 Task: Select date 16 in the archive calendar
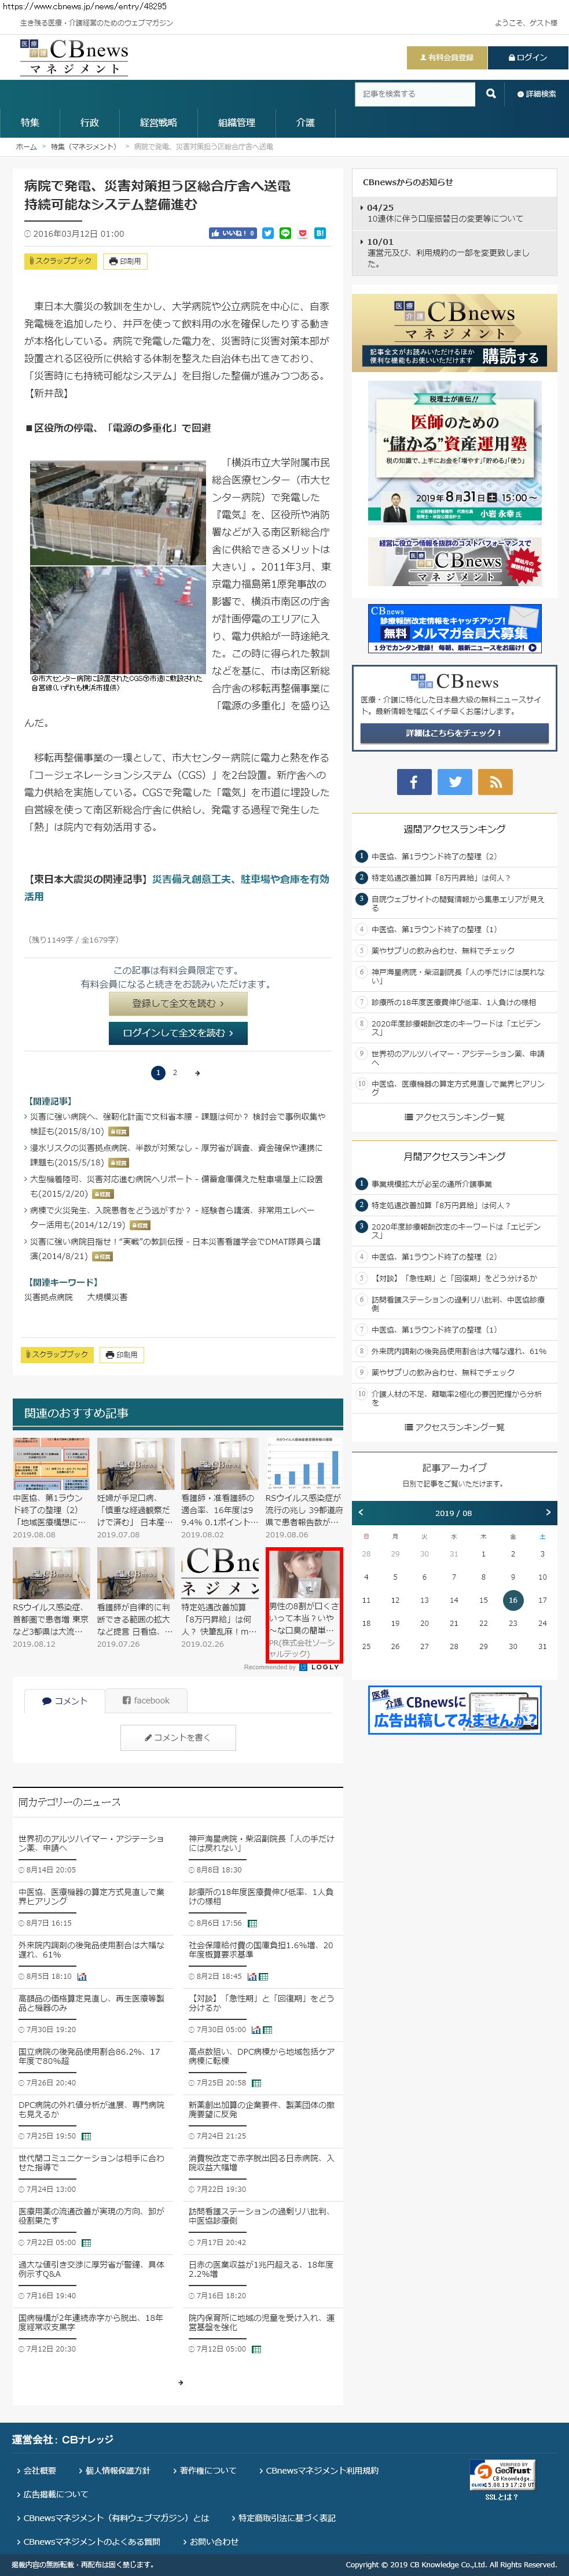512,1600
